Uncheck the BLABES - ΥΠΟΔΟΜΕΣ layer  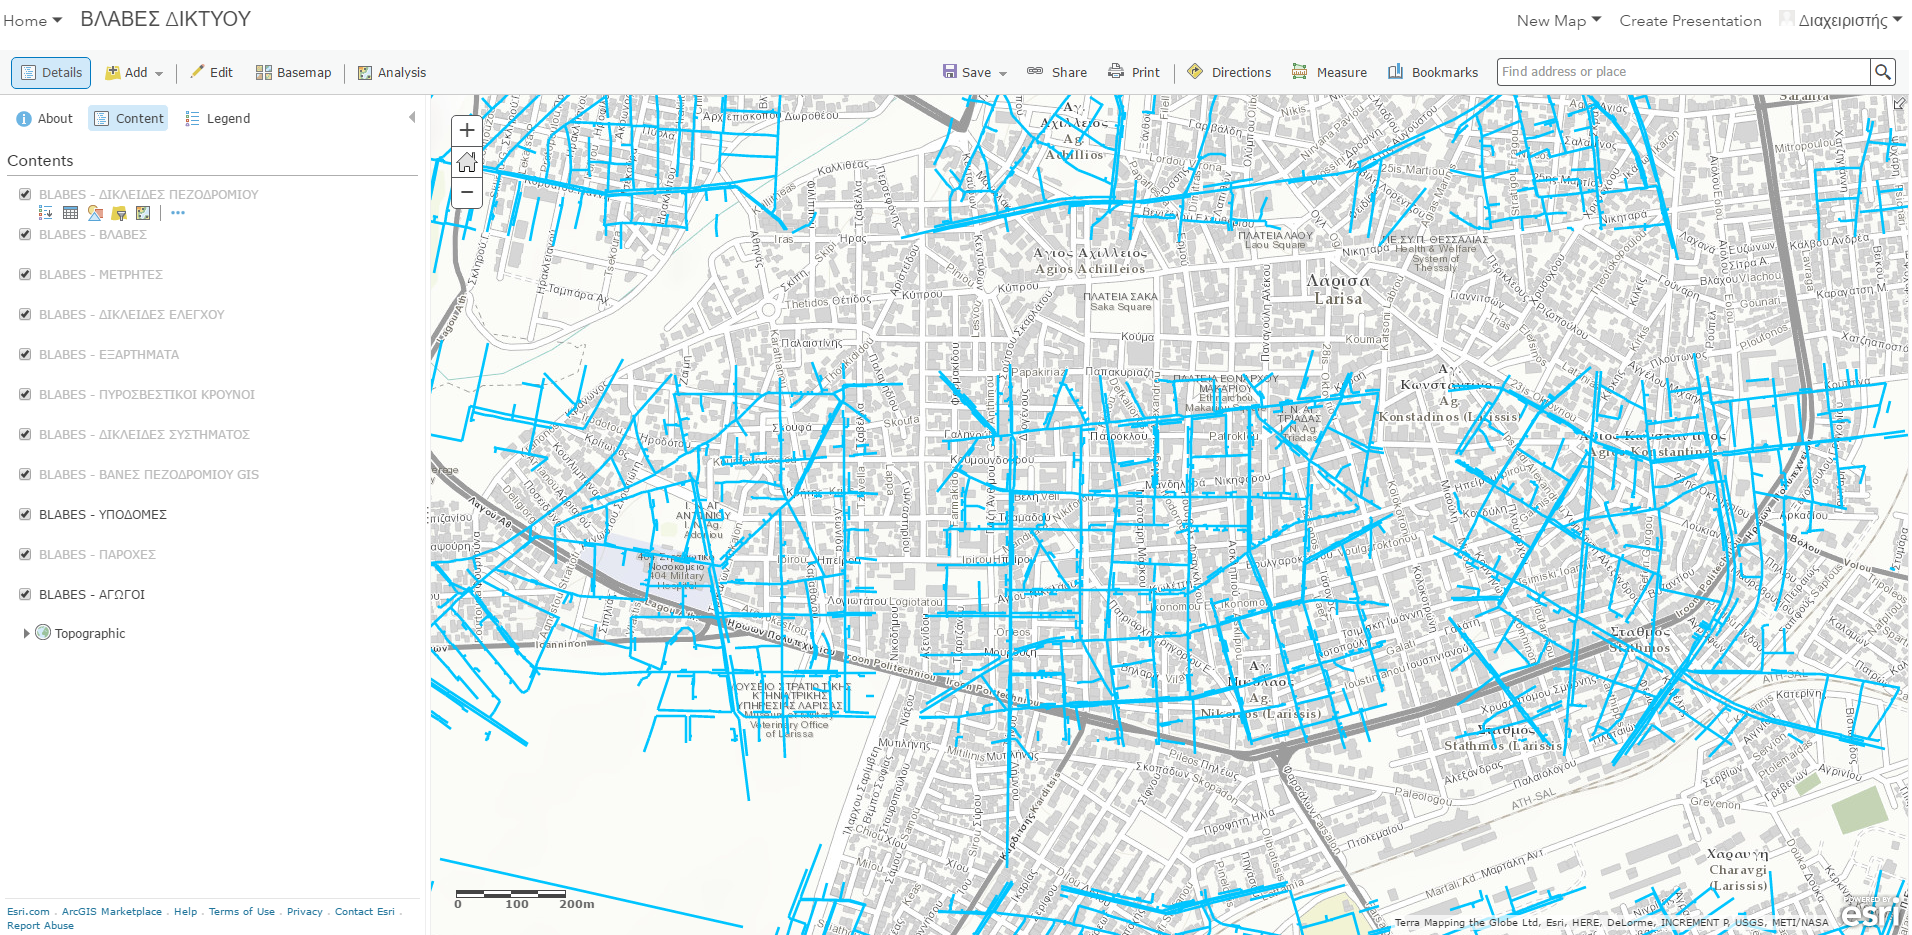pyautogui.click(x=25, y=514)
